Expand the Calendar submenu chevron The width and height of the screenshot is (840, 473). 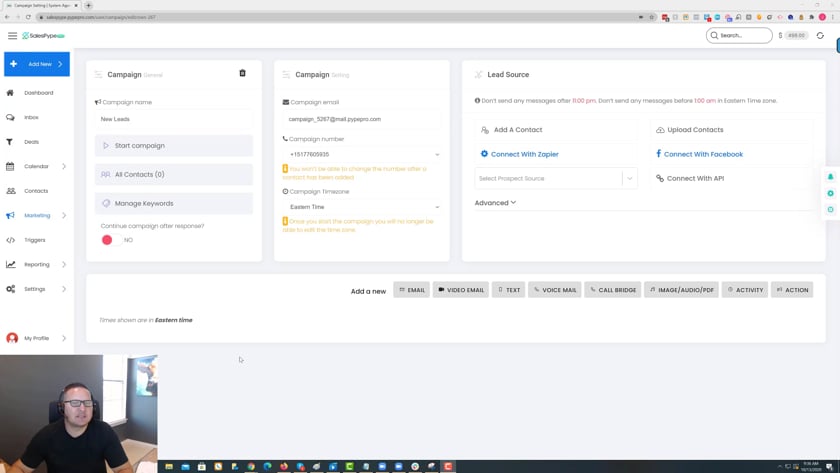pyautogui.click(x=64, y=166)
